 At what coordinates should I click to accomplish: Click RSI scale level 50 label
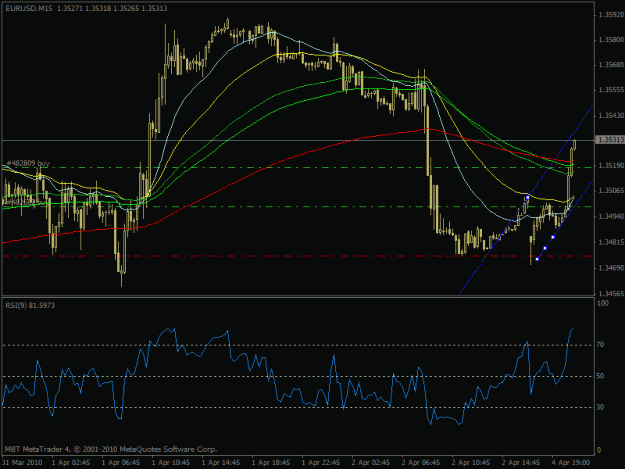(601, 376)
